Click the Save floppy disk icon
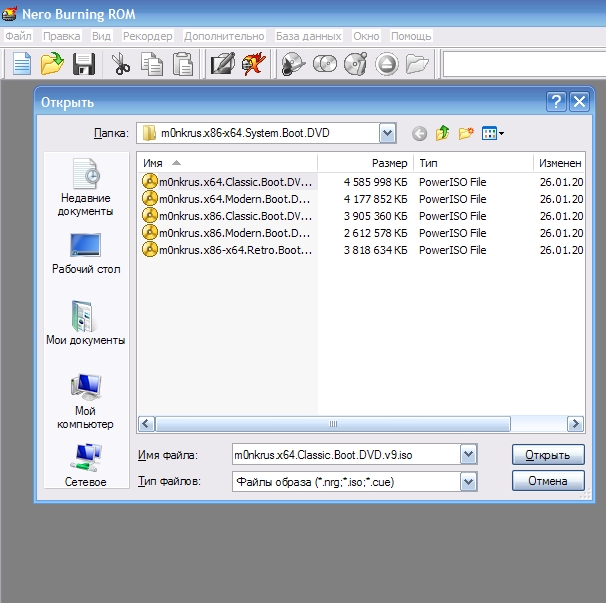 [84, 64]
